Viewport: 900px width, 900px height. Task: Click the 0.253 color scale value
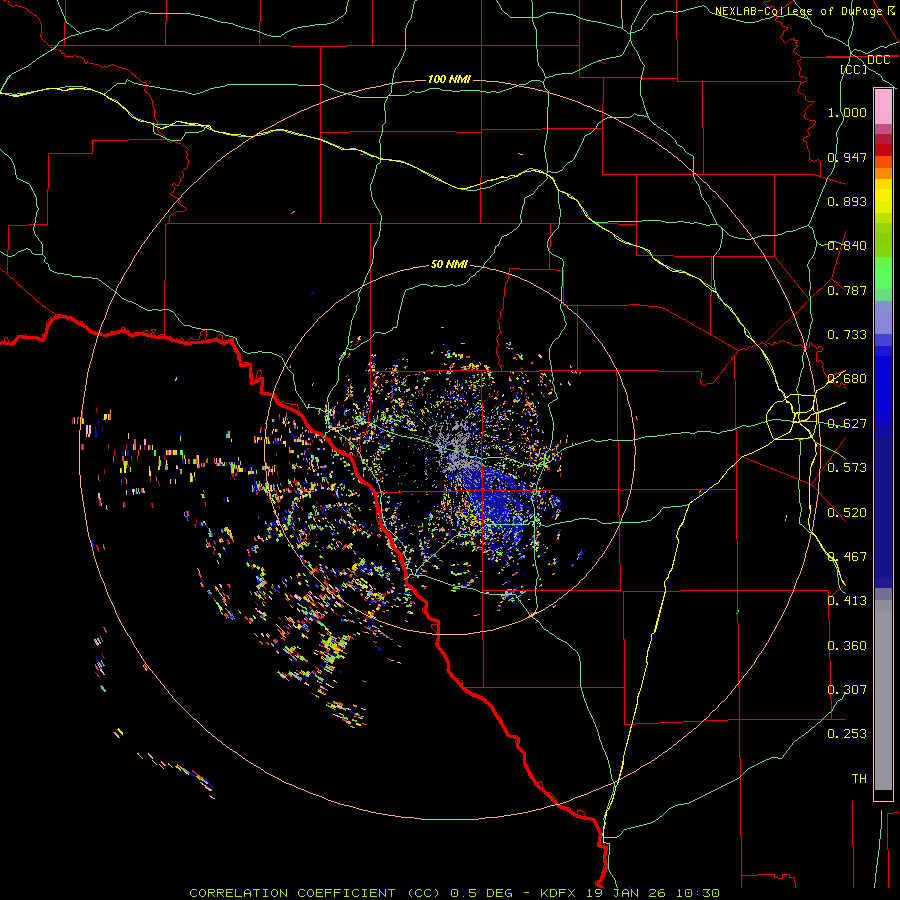(x=847, y=734)
